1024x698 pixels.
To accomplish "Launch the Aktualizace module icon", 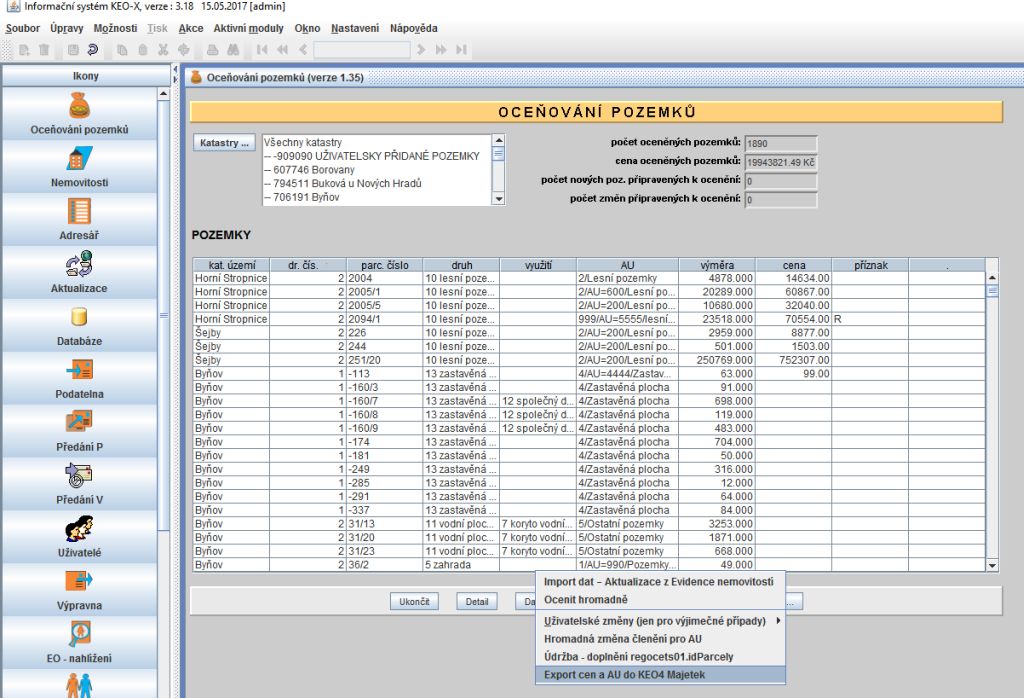I will click(x=79, y=264).
